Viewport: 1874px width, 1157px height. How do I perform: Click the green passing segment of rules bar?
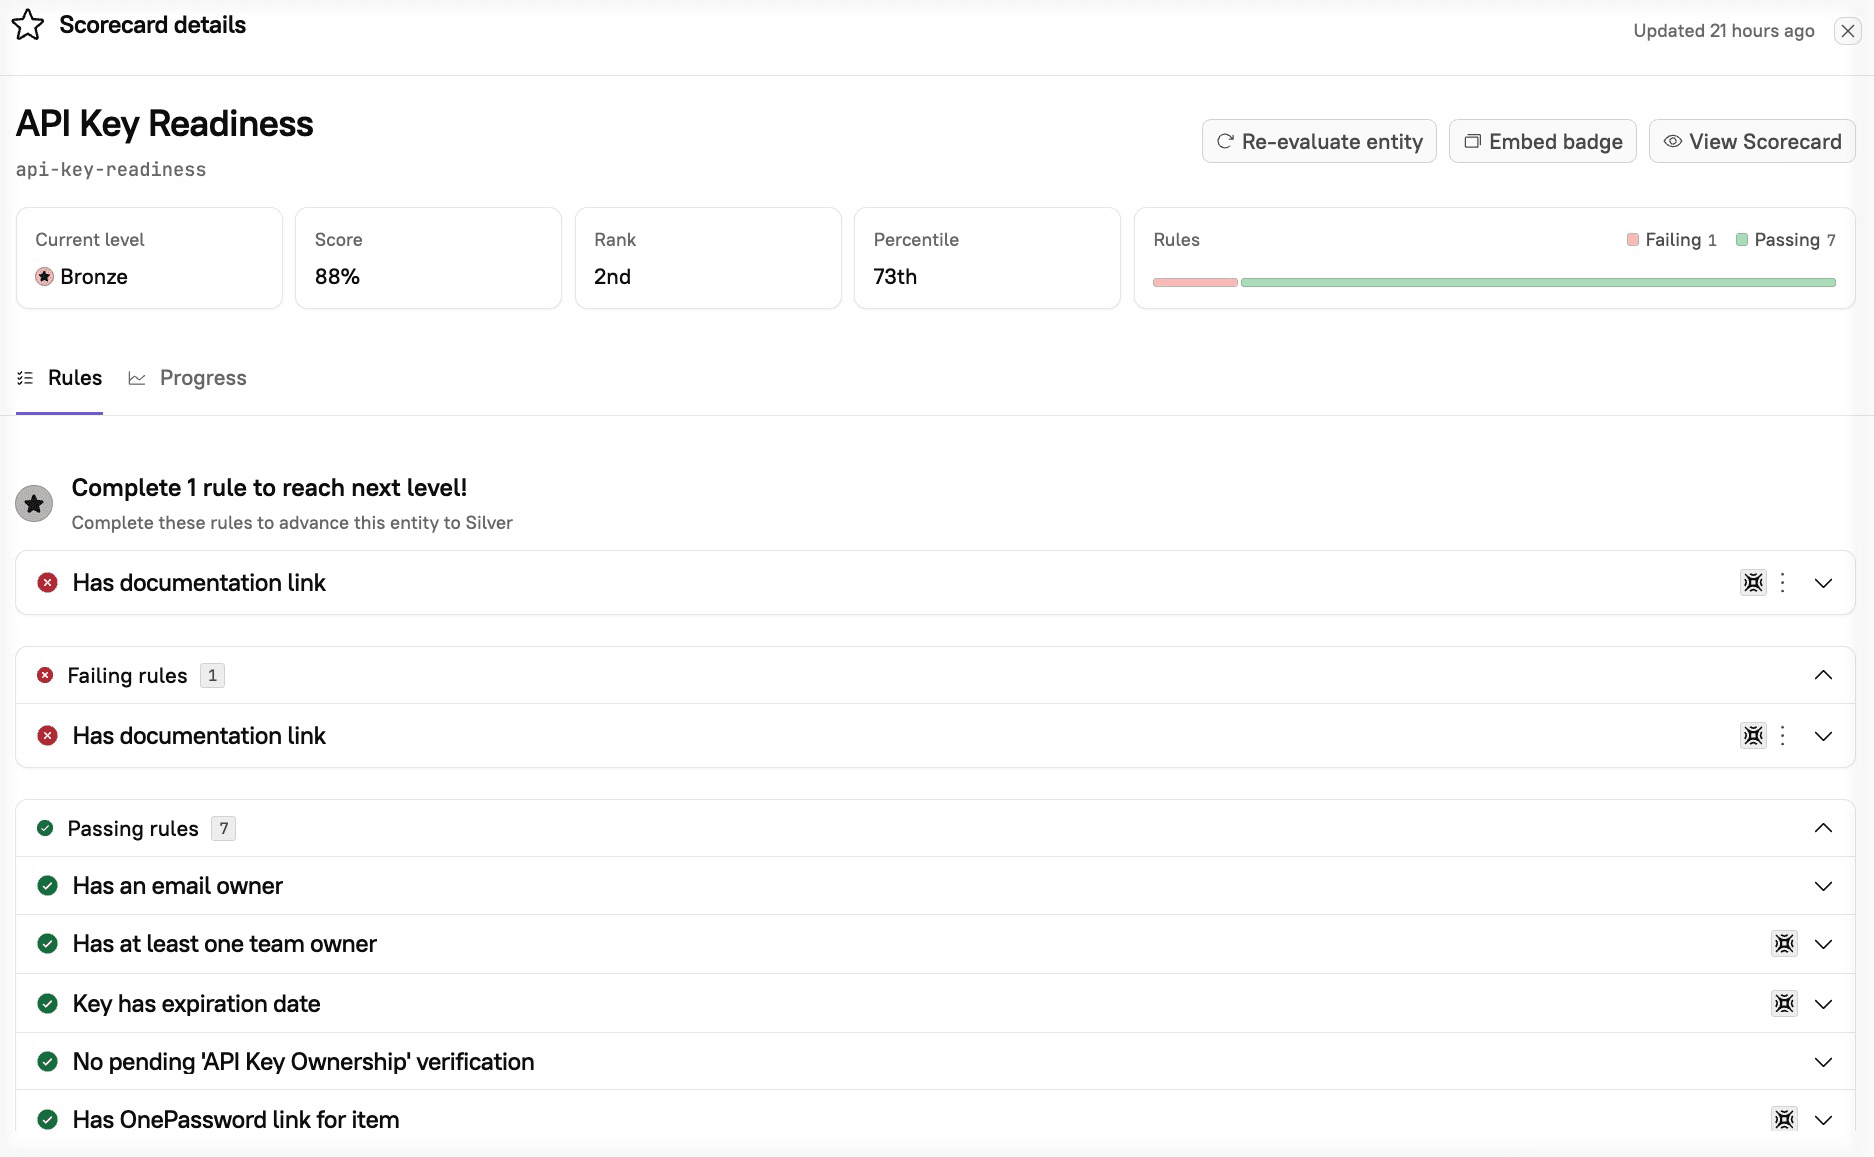tap(1537, 283)
